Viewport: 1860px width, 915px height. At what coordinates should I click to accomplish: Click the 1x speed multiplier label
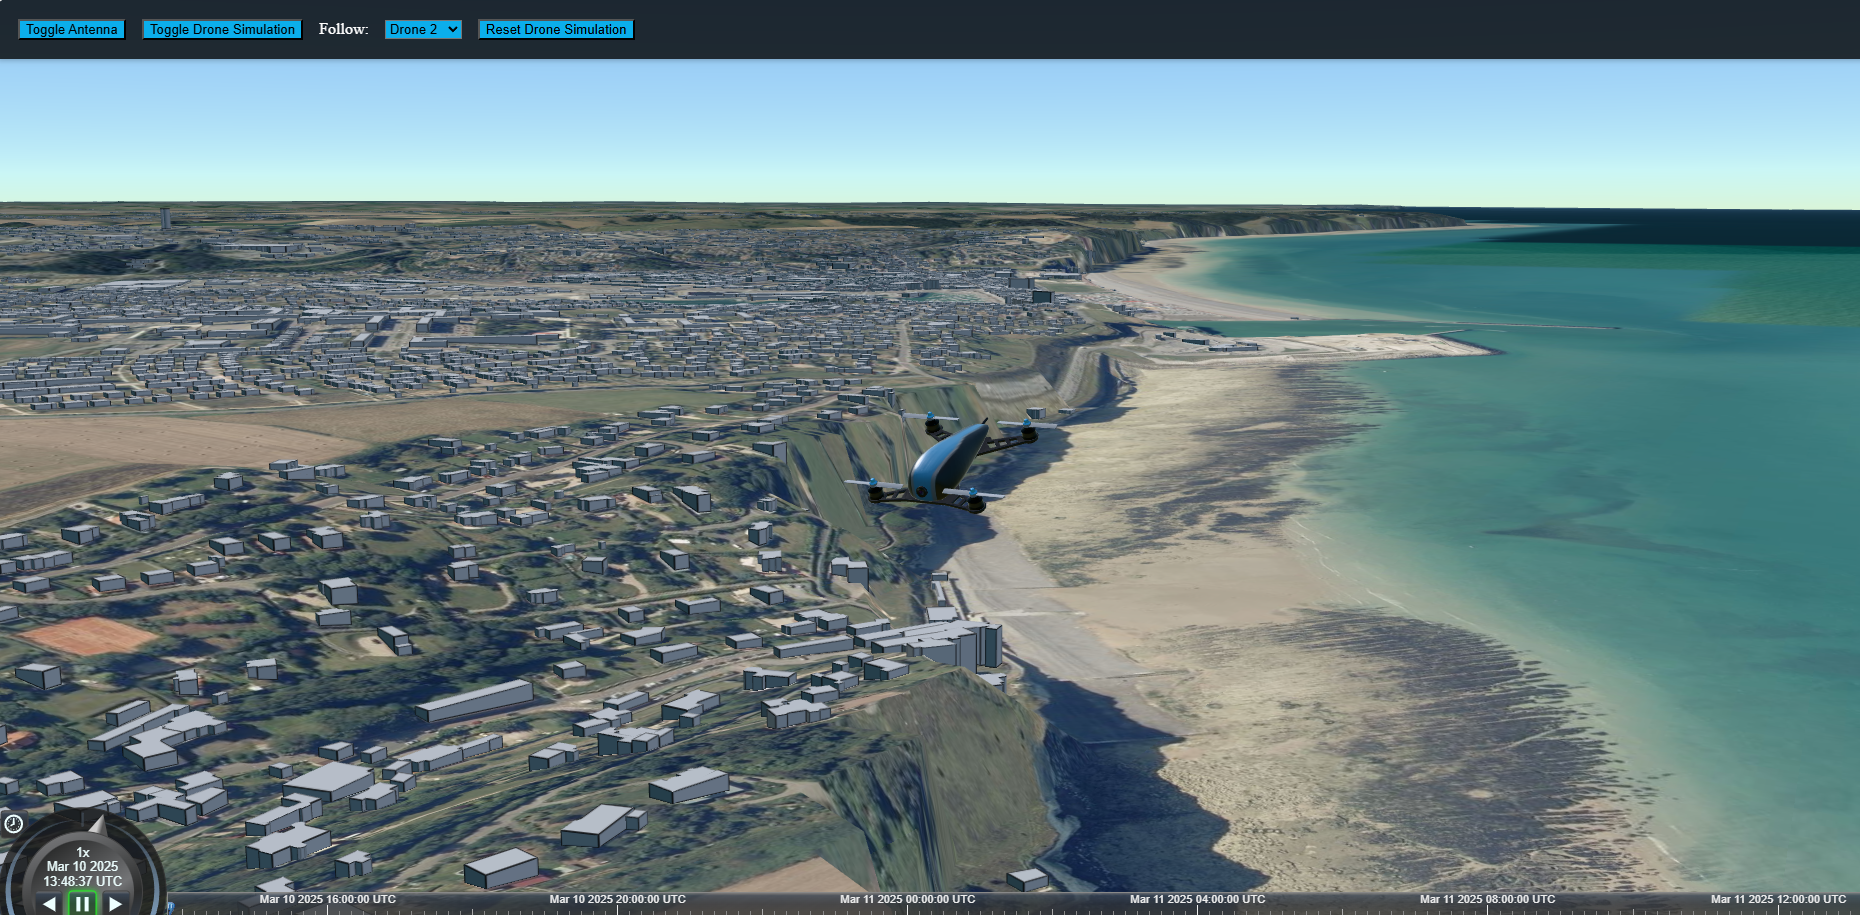83,853
